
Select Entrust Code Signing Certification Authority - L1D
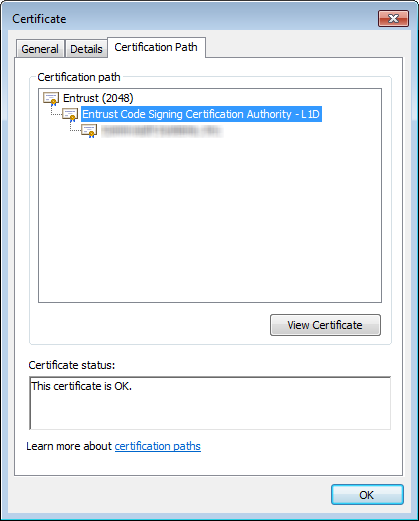tap(201, 114)
